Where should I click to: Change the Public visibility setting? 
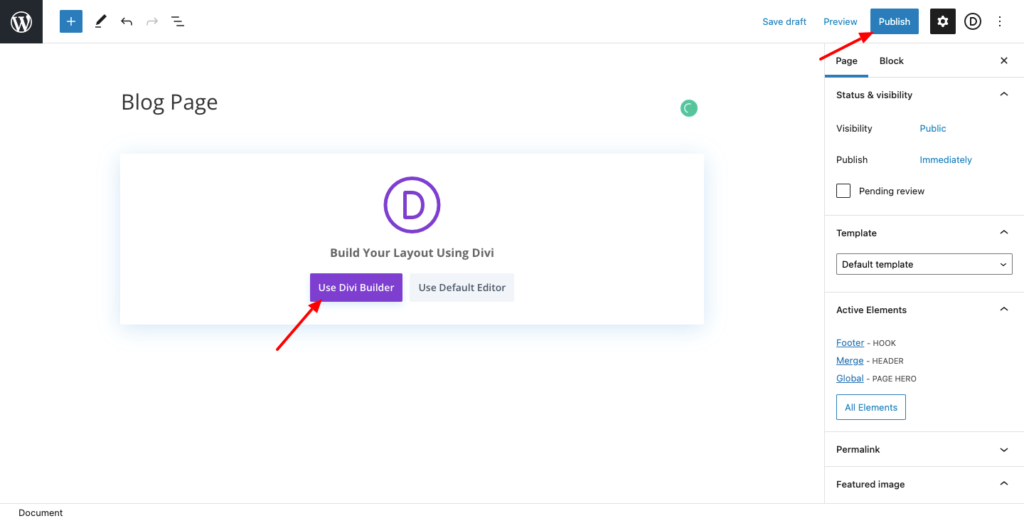(933, 129)
